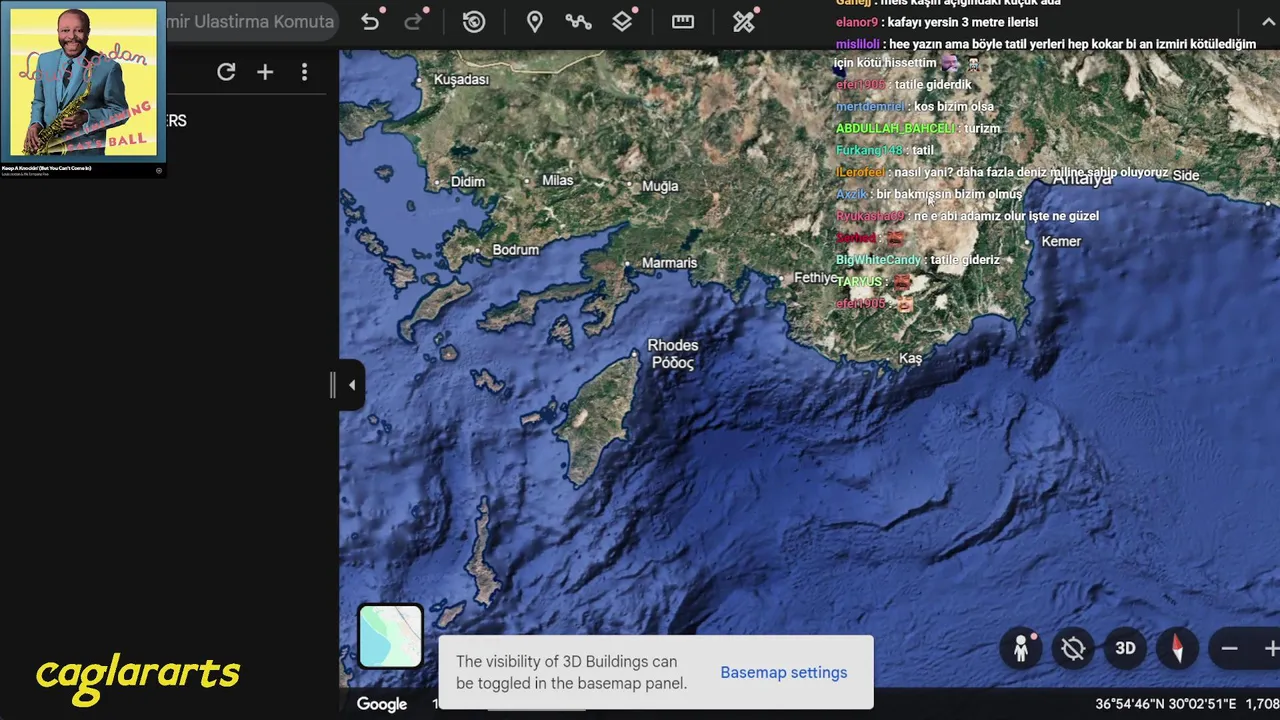Image resolution: width=1280 pixels, height=720 pixels.
Task: Collapse top toolbar with chevron arrow
Action: [1269, 21]
